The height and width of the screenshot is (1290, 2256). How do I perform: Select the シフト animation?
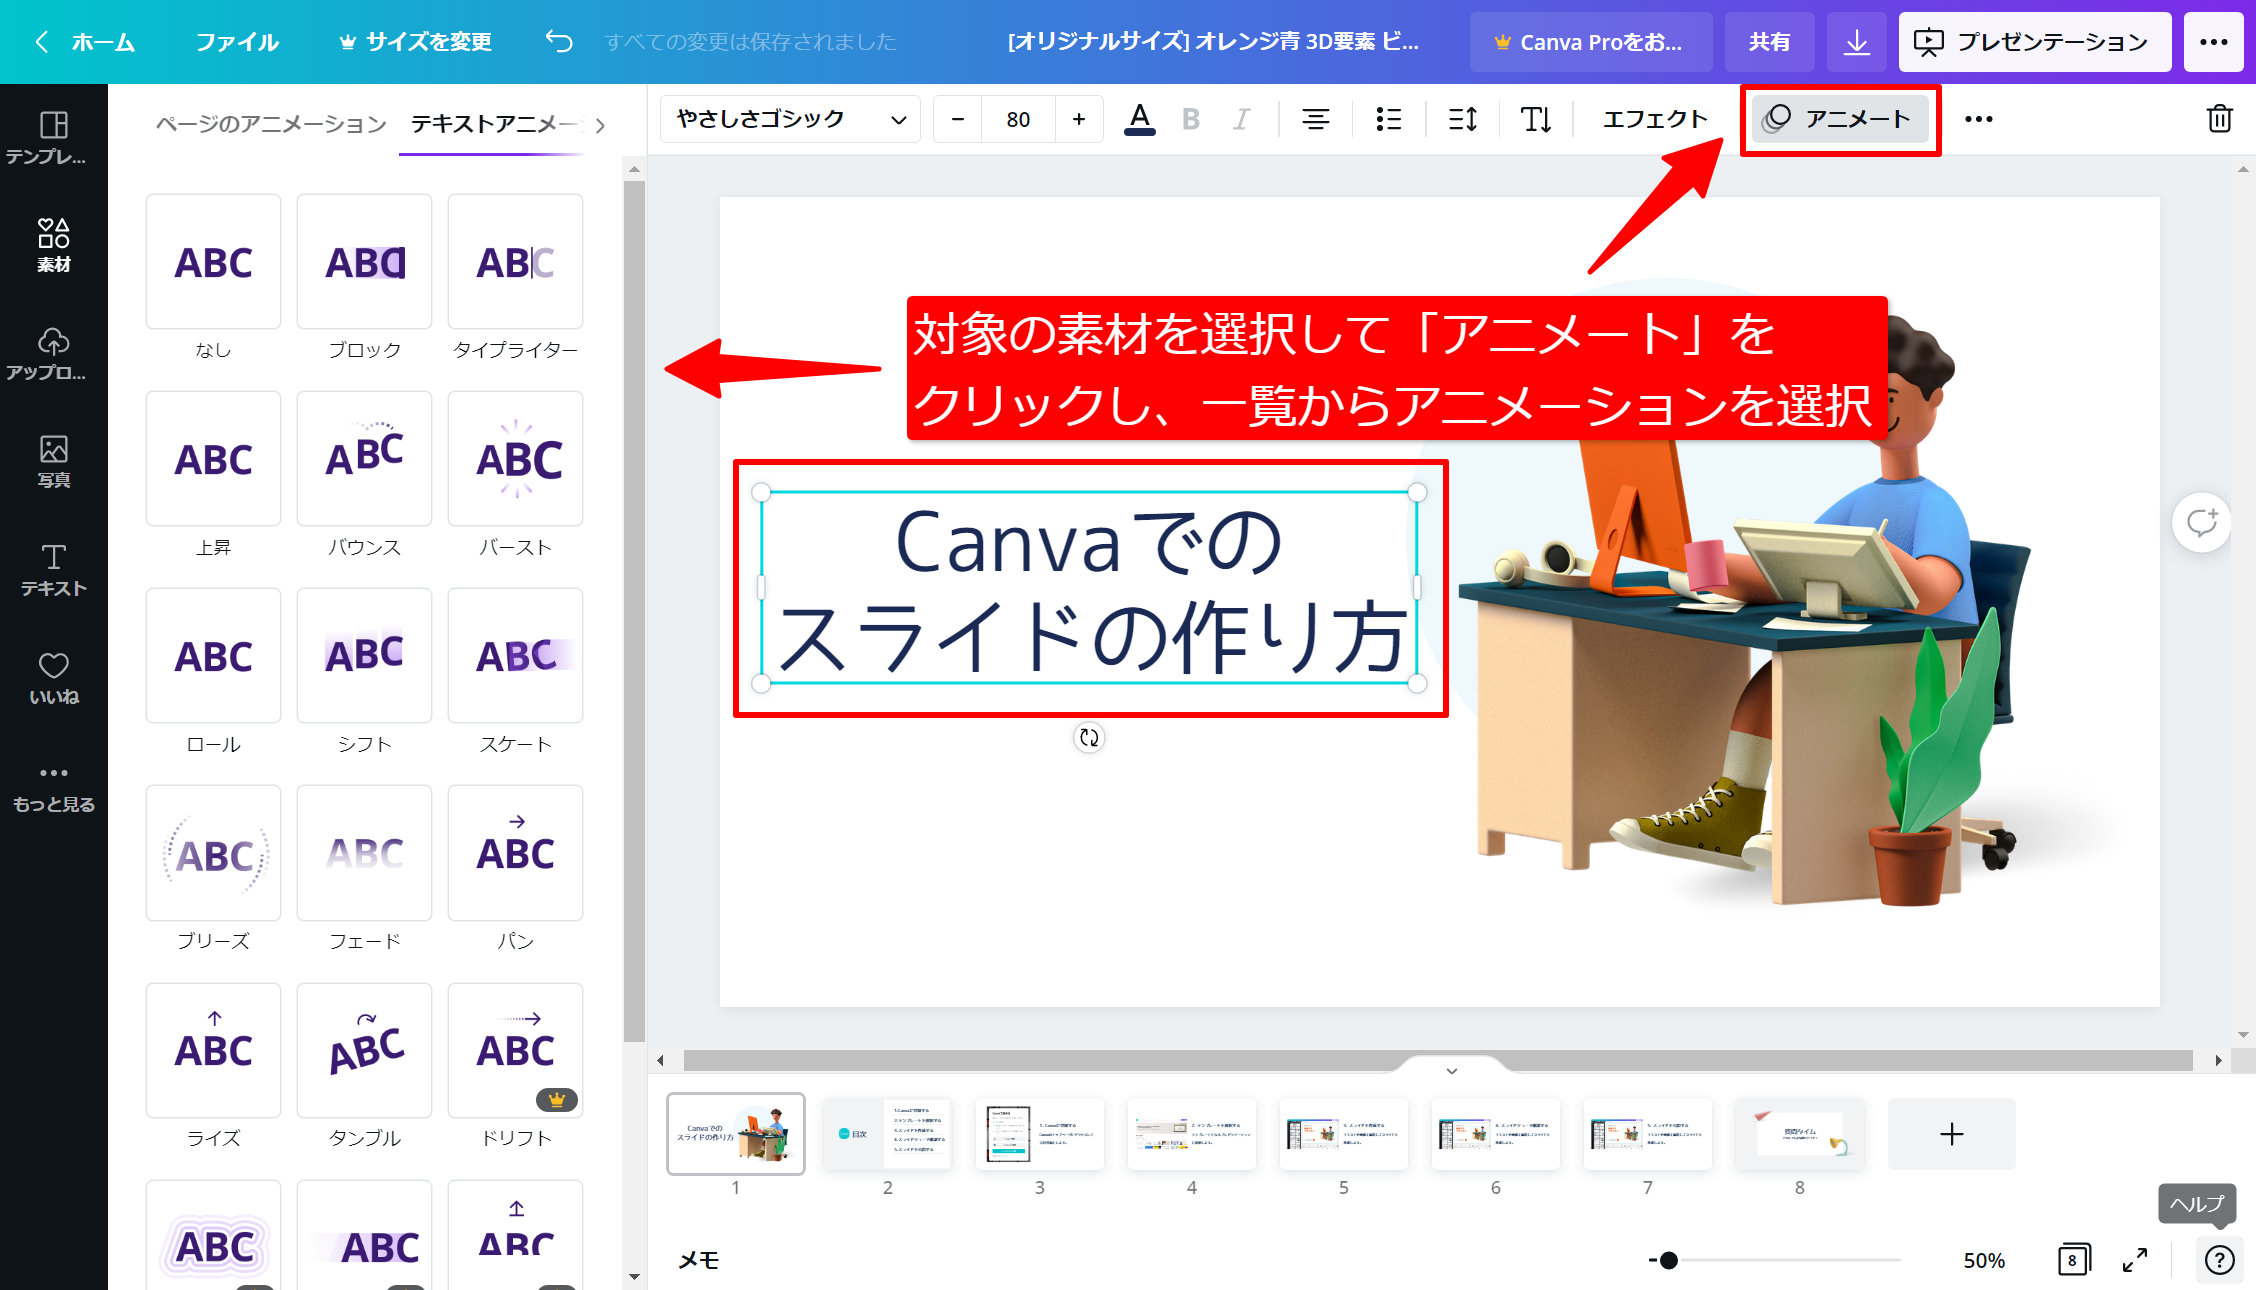tap(364, 656)
